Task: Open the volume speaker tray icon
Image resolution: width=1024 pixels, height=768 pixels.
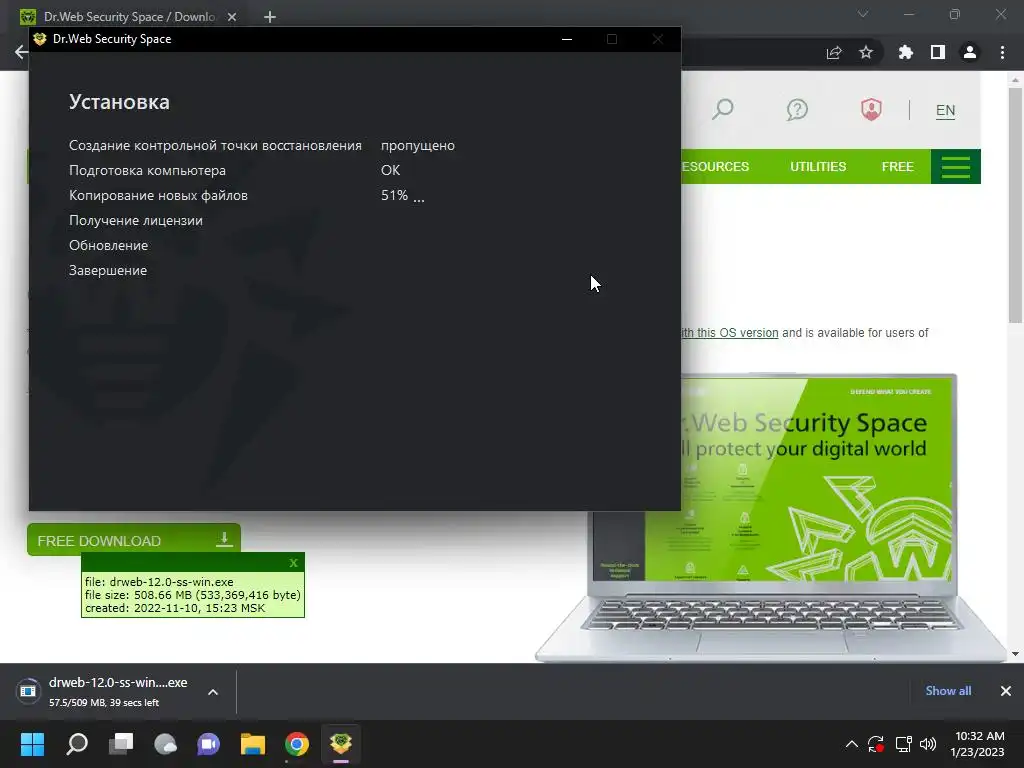Action: pos(927,744)
